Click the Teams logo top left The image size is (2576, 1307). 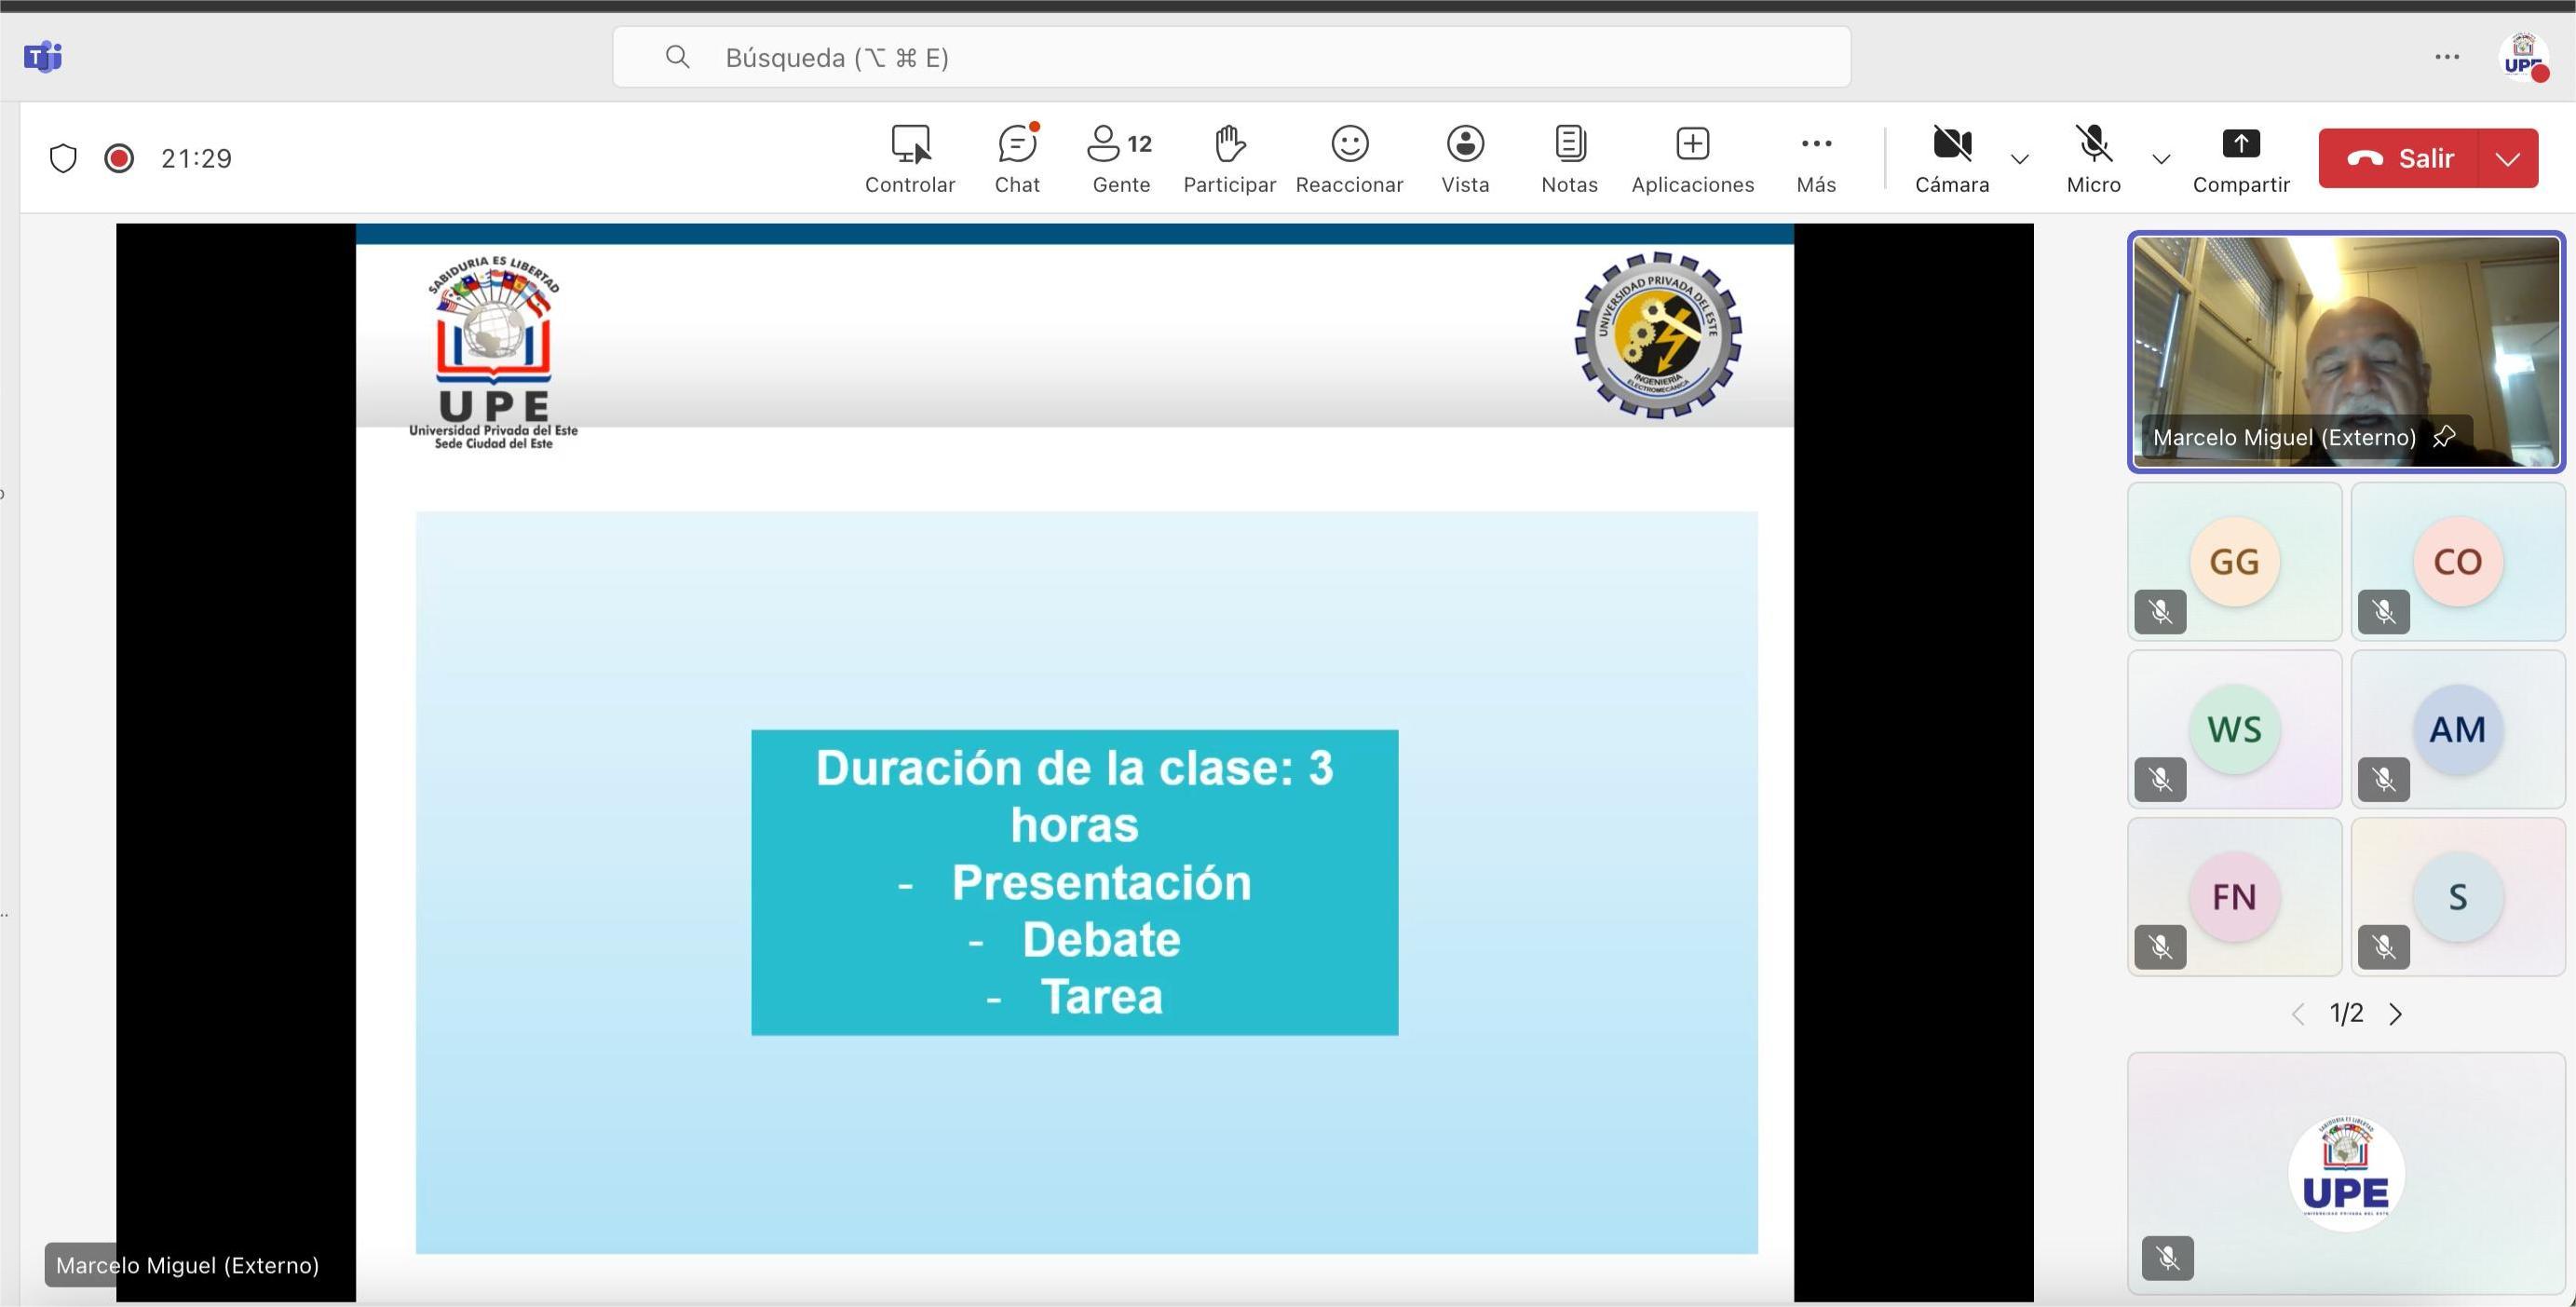[x=42, y=57]
